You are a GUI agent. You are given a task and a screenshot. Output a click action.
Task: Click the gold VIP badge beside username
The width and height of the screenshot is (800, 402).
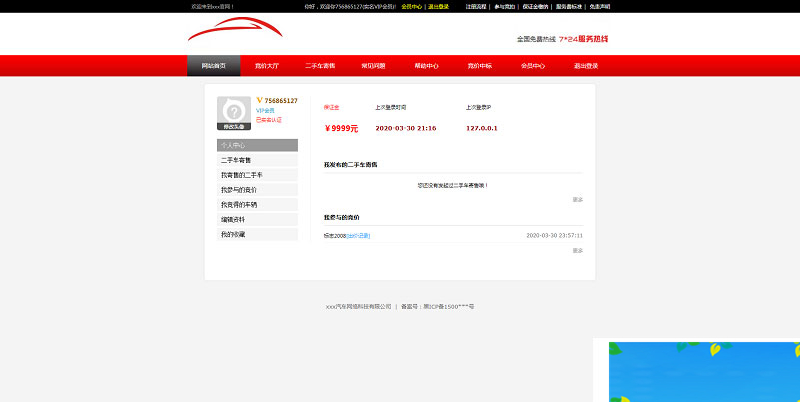click(259, 100)
